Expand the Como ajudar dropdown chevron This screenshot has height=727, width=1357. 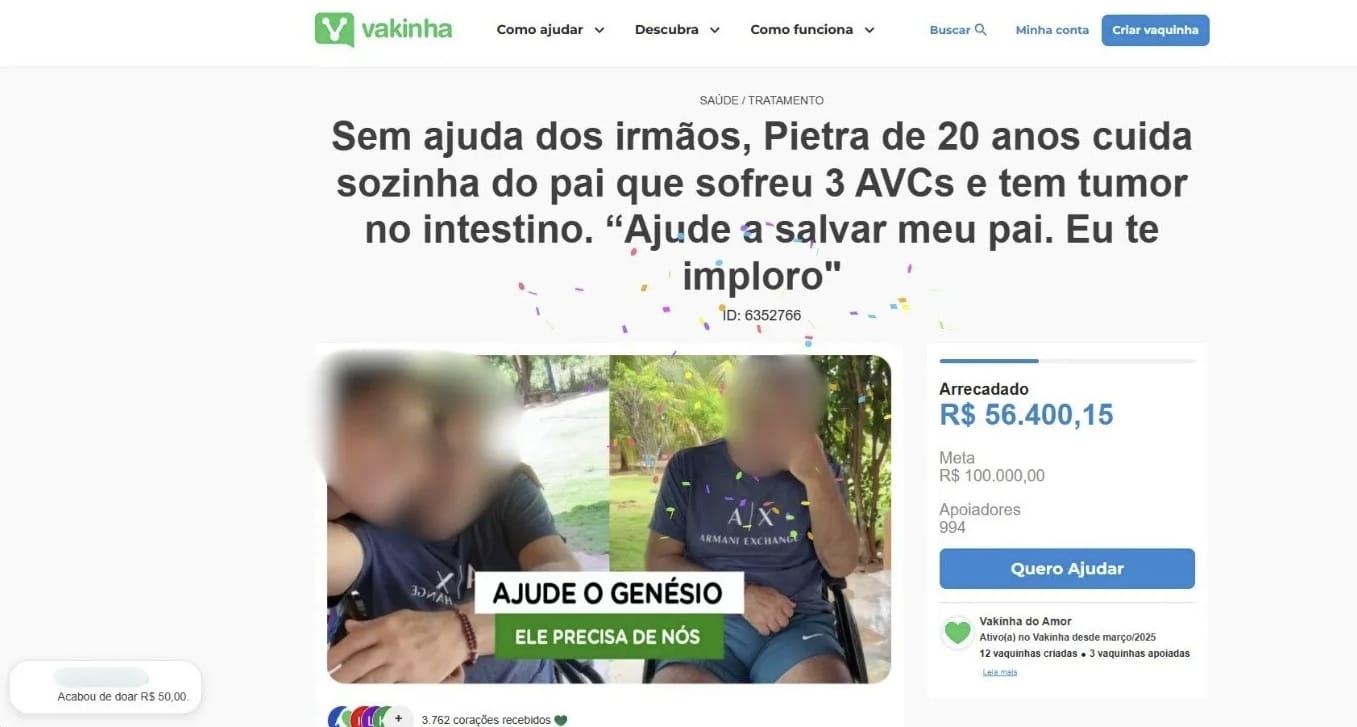pyautogui.click(x=599, y=30)
